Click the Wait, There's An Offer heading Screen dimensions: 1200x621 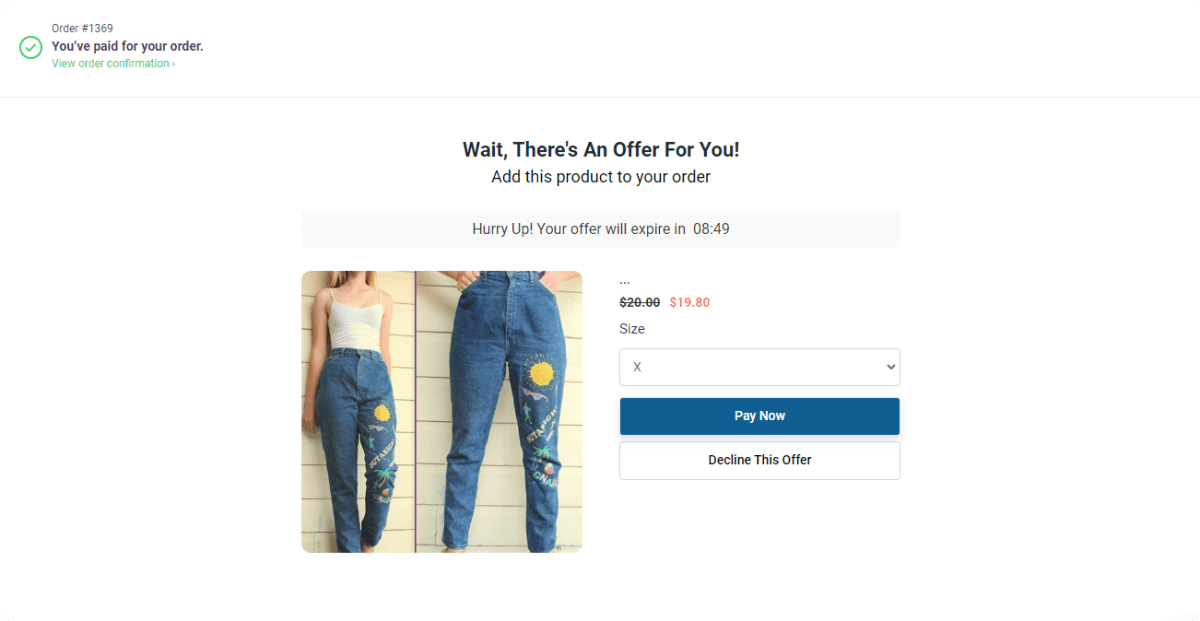[601, 150]
